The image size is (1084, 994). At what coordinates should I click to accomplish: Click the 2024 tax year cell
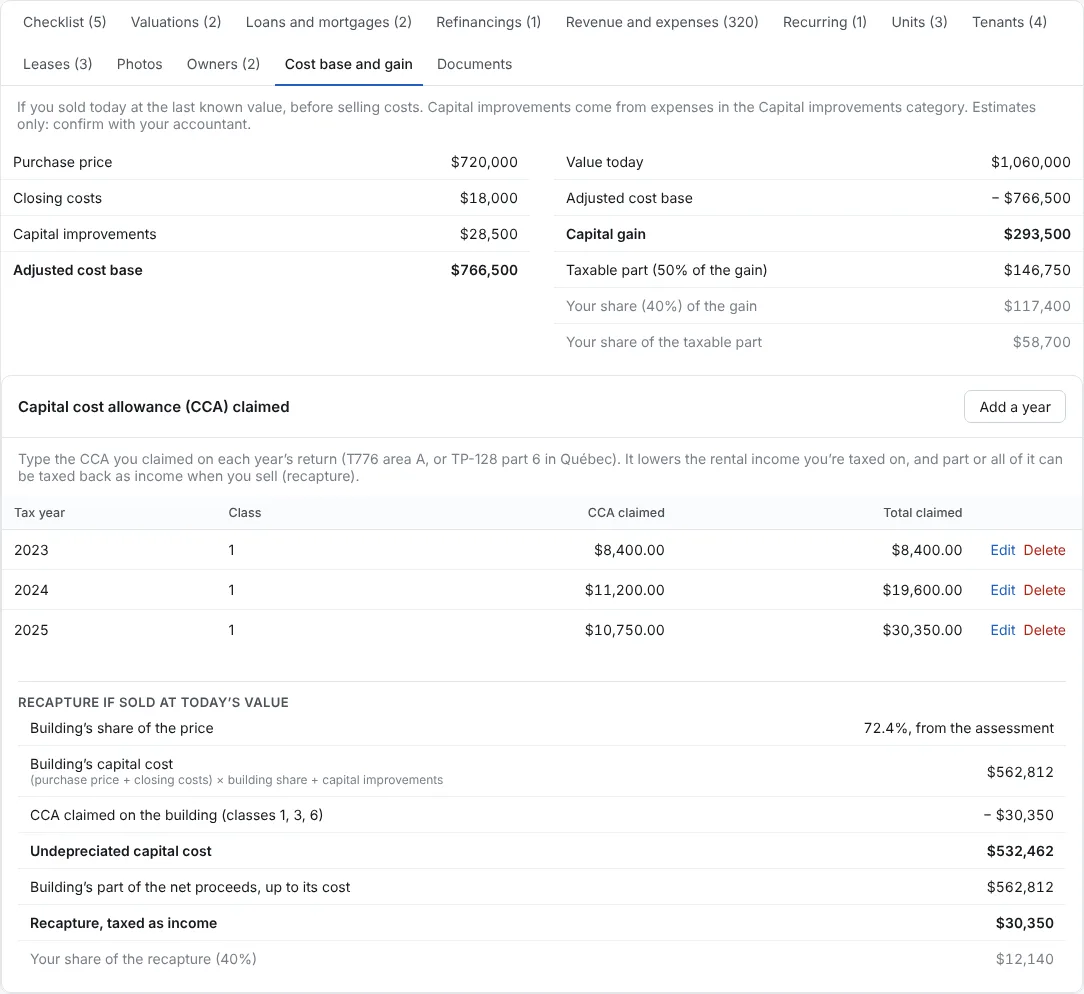[31, 590]
